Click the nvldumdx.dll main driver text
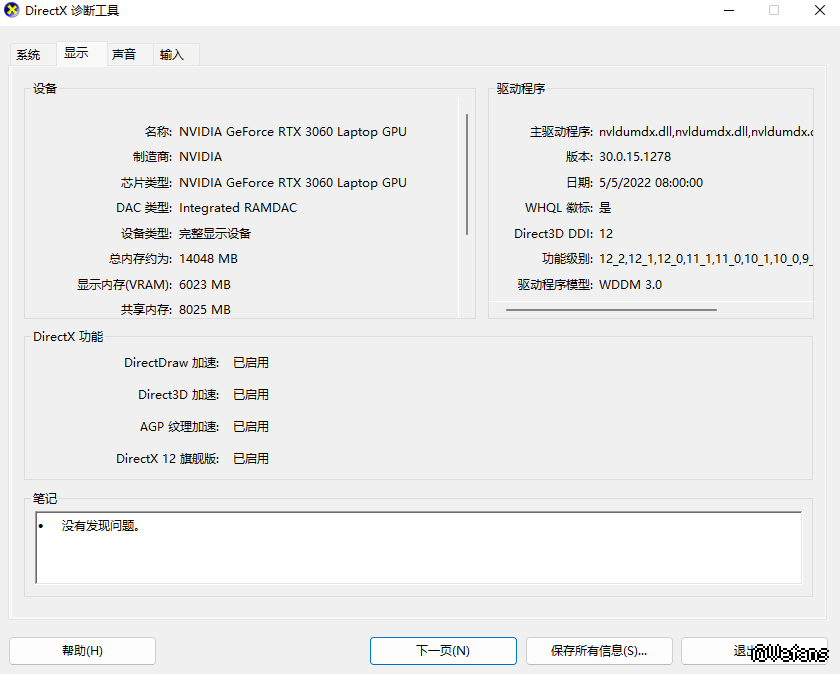The height and width of the screenshot is (674, 840). coord(706,132)
